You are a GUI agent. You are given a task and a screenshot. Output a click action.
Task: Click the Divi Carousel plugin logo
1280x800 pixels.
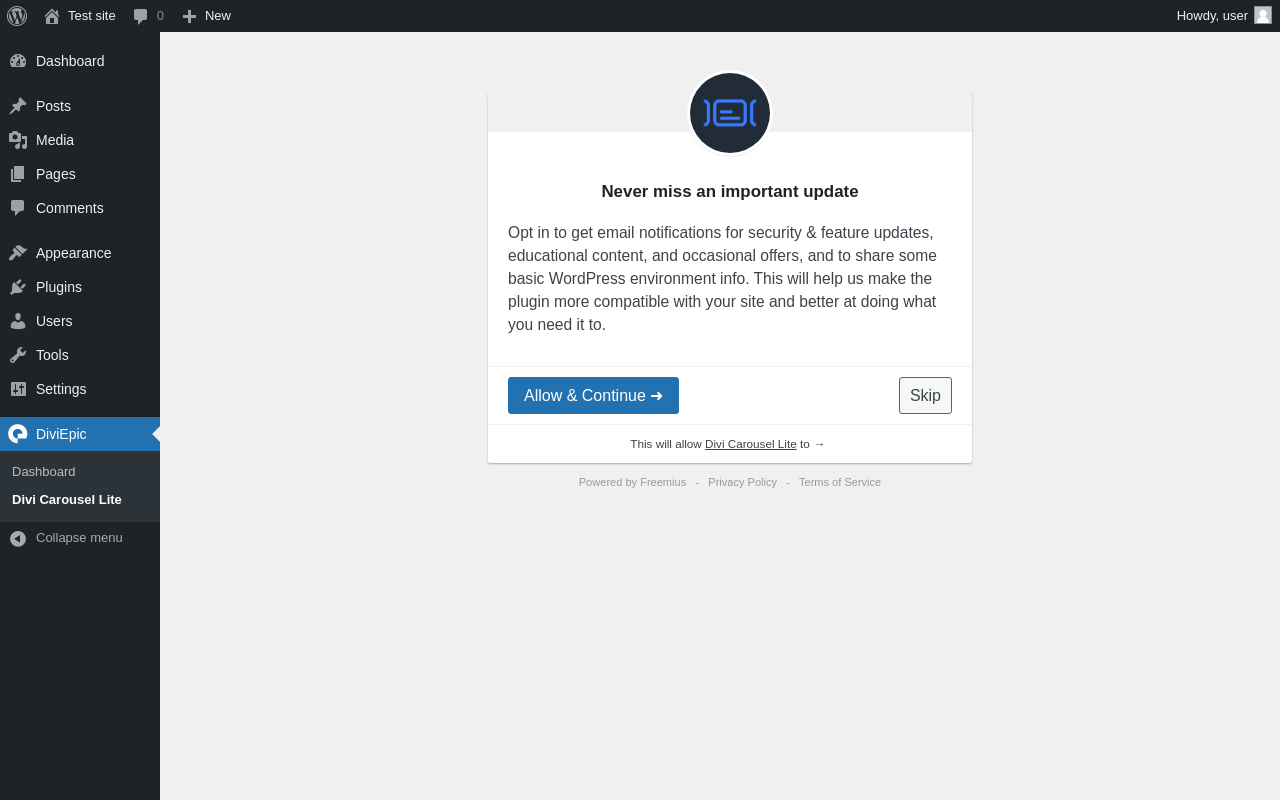coord(730,113)
